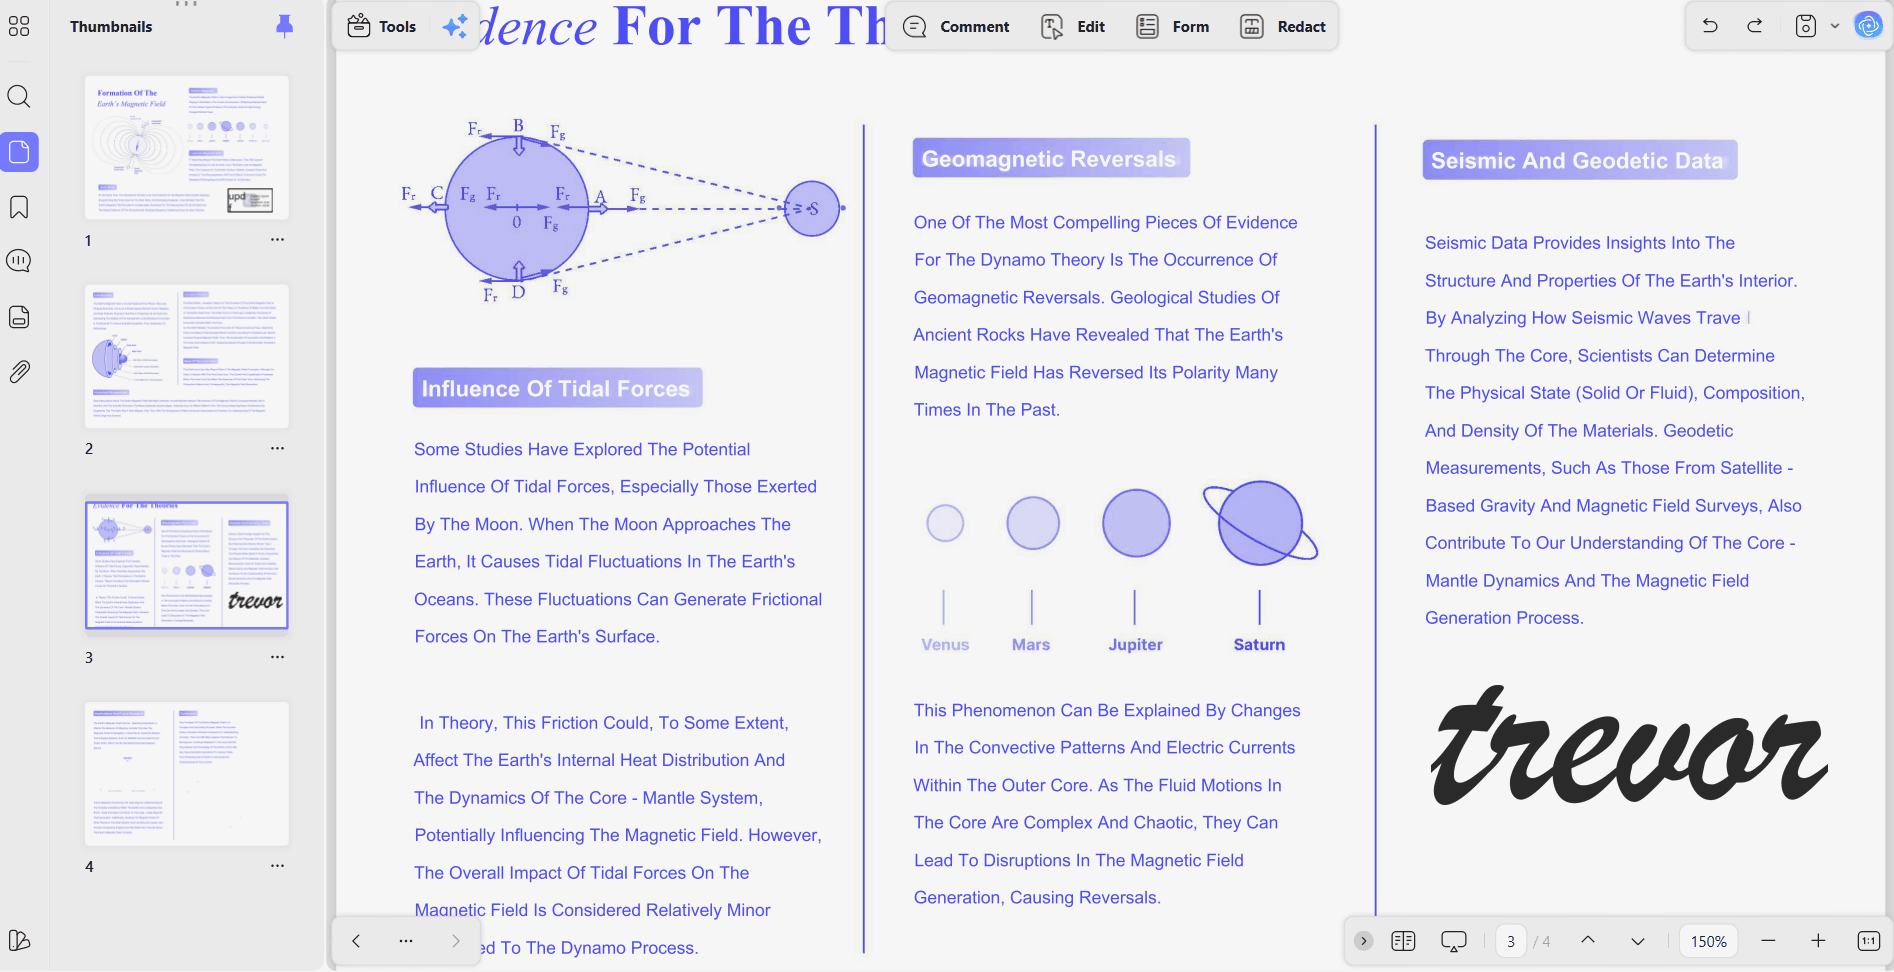Click the Jupiter label

coord(1135,645)
